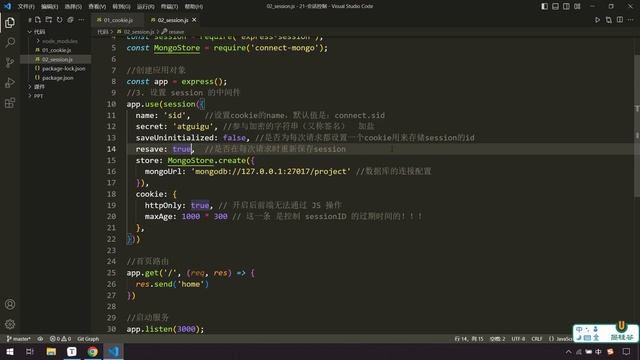Toggle Secondary Side Bar layout button
640x360 pixels.
(566, 6)
